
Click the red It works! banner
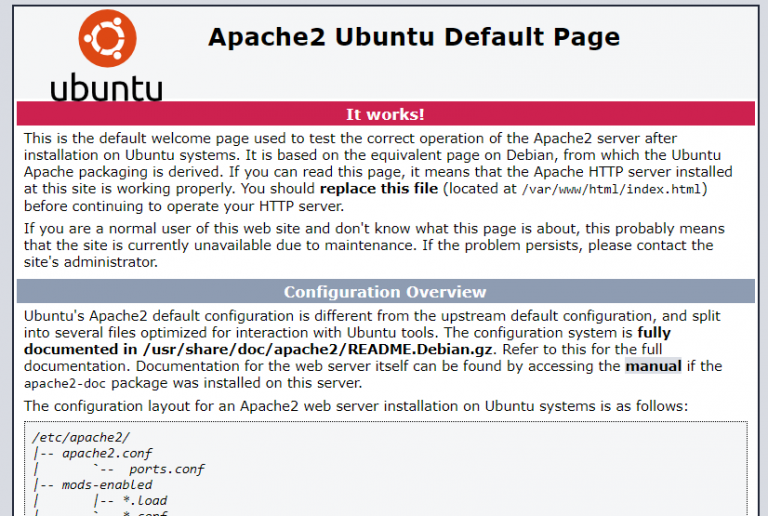click(385, 114)
